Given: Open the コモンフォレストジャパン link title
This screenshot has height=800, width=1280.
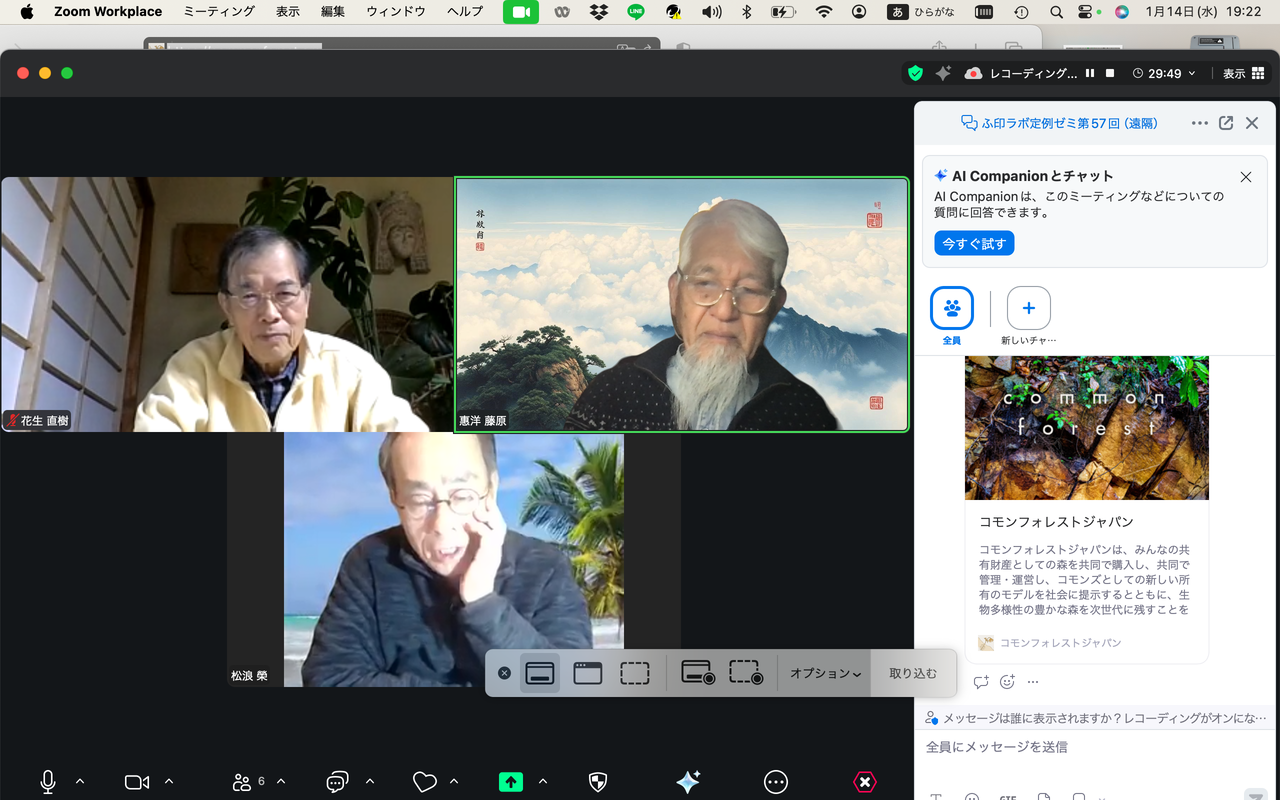Looking at the screenshot, I should [1056, 522].
